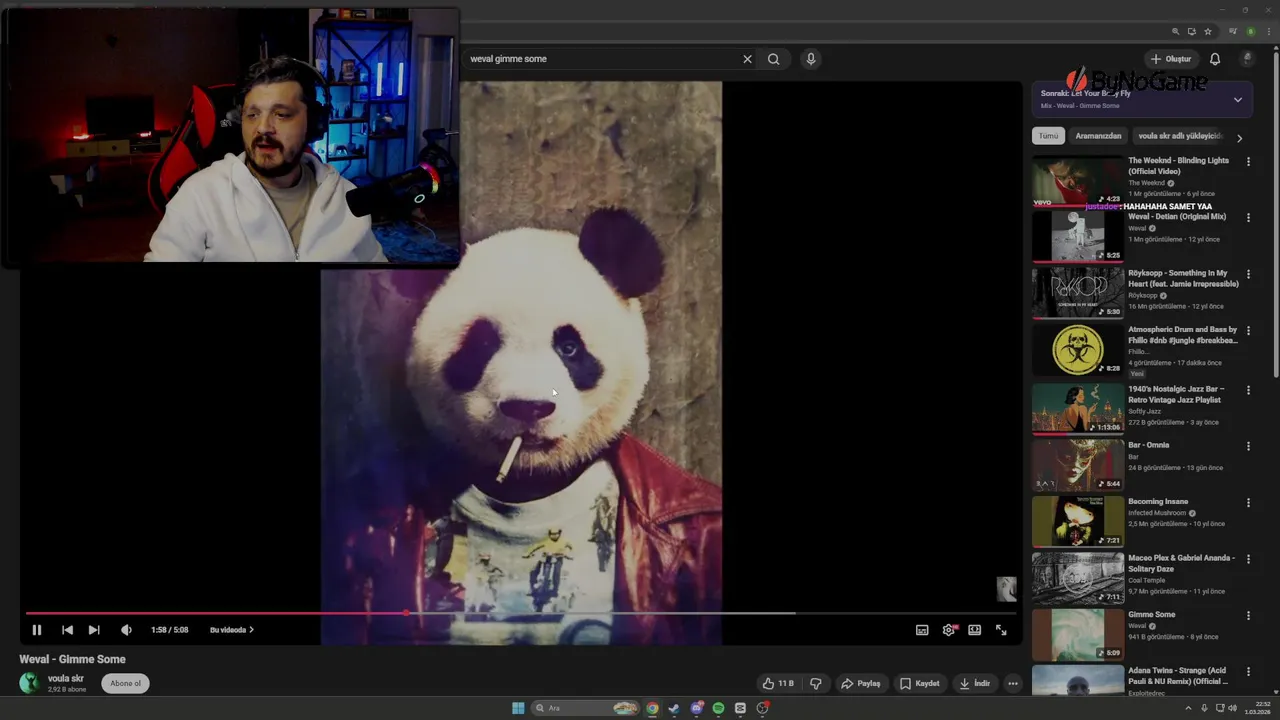Viewport: 1280px width, 720px height.
Task: Open 1940's Nostalgic Jazz Bar video
Action: (1078, 407)
